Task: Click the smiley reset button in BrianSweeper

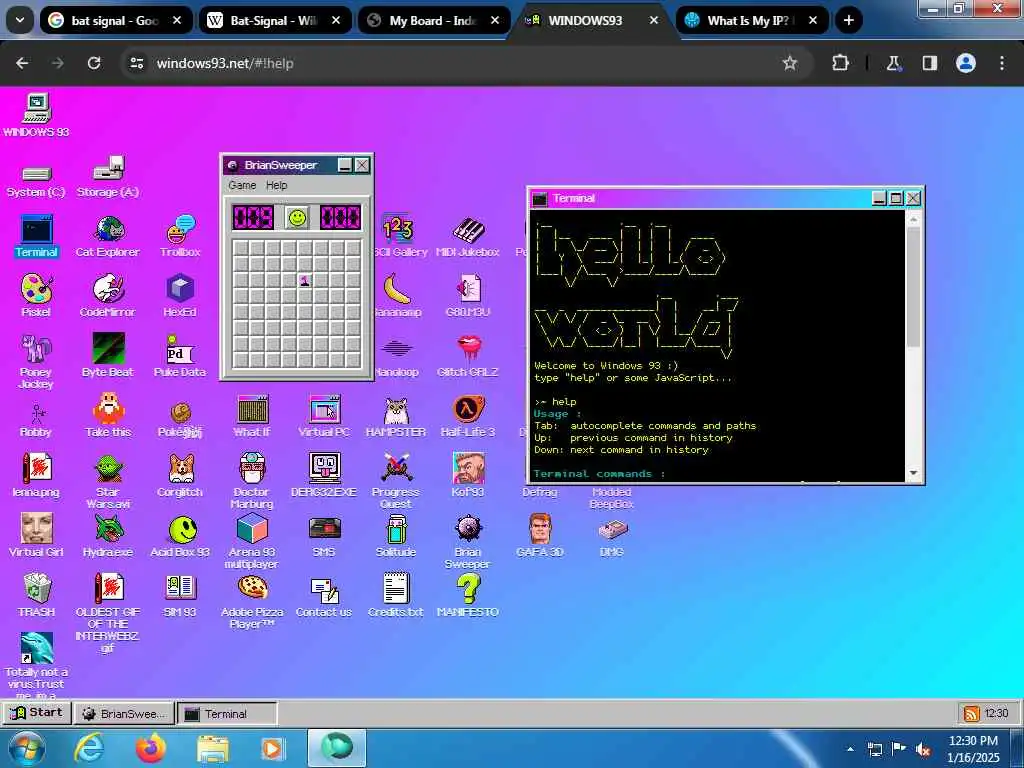Action: point(297,217)
